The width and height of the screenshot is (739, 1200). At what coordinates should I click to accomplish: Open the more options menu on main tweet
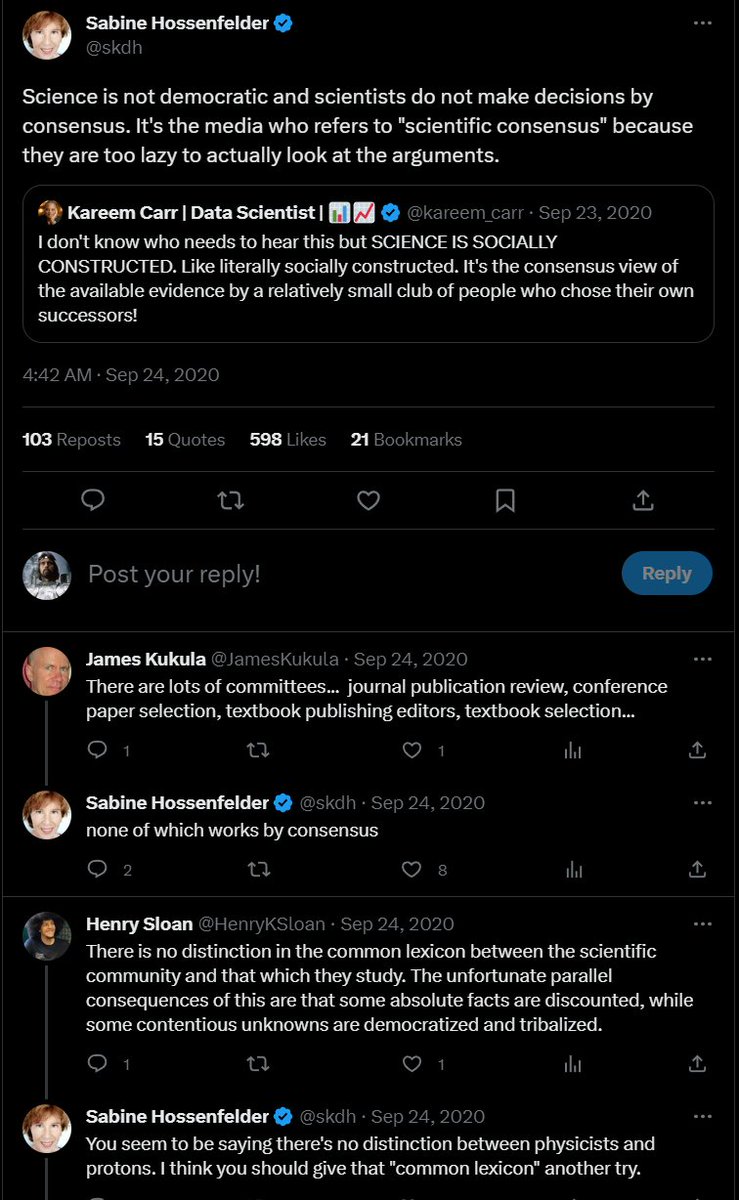[702, 23]
